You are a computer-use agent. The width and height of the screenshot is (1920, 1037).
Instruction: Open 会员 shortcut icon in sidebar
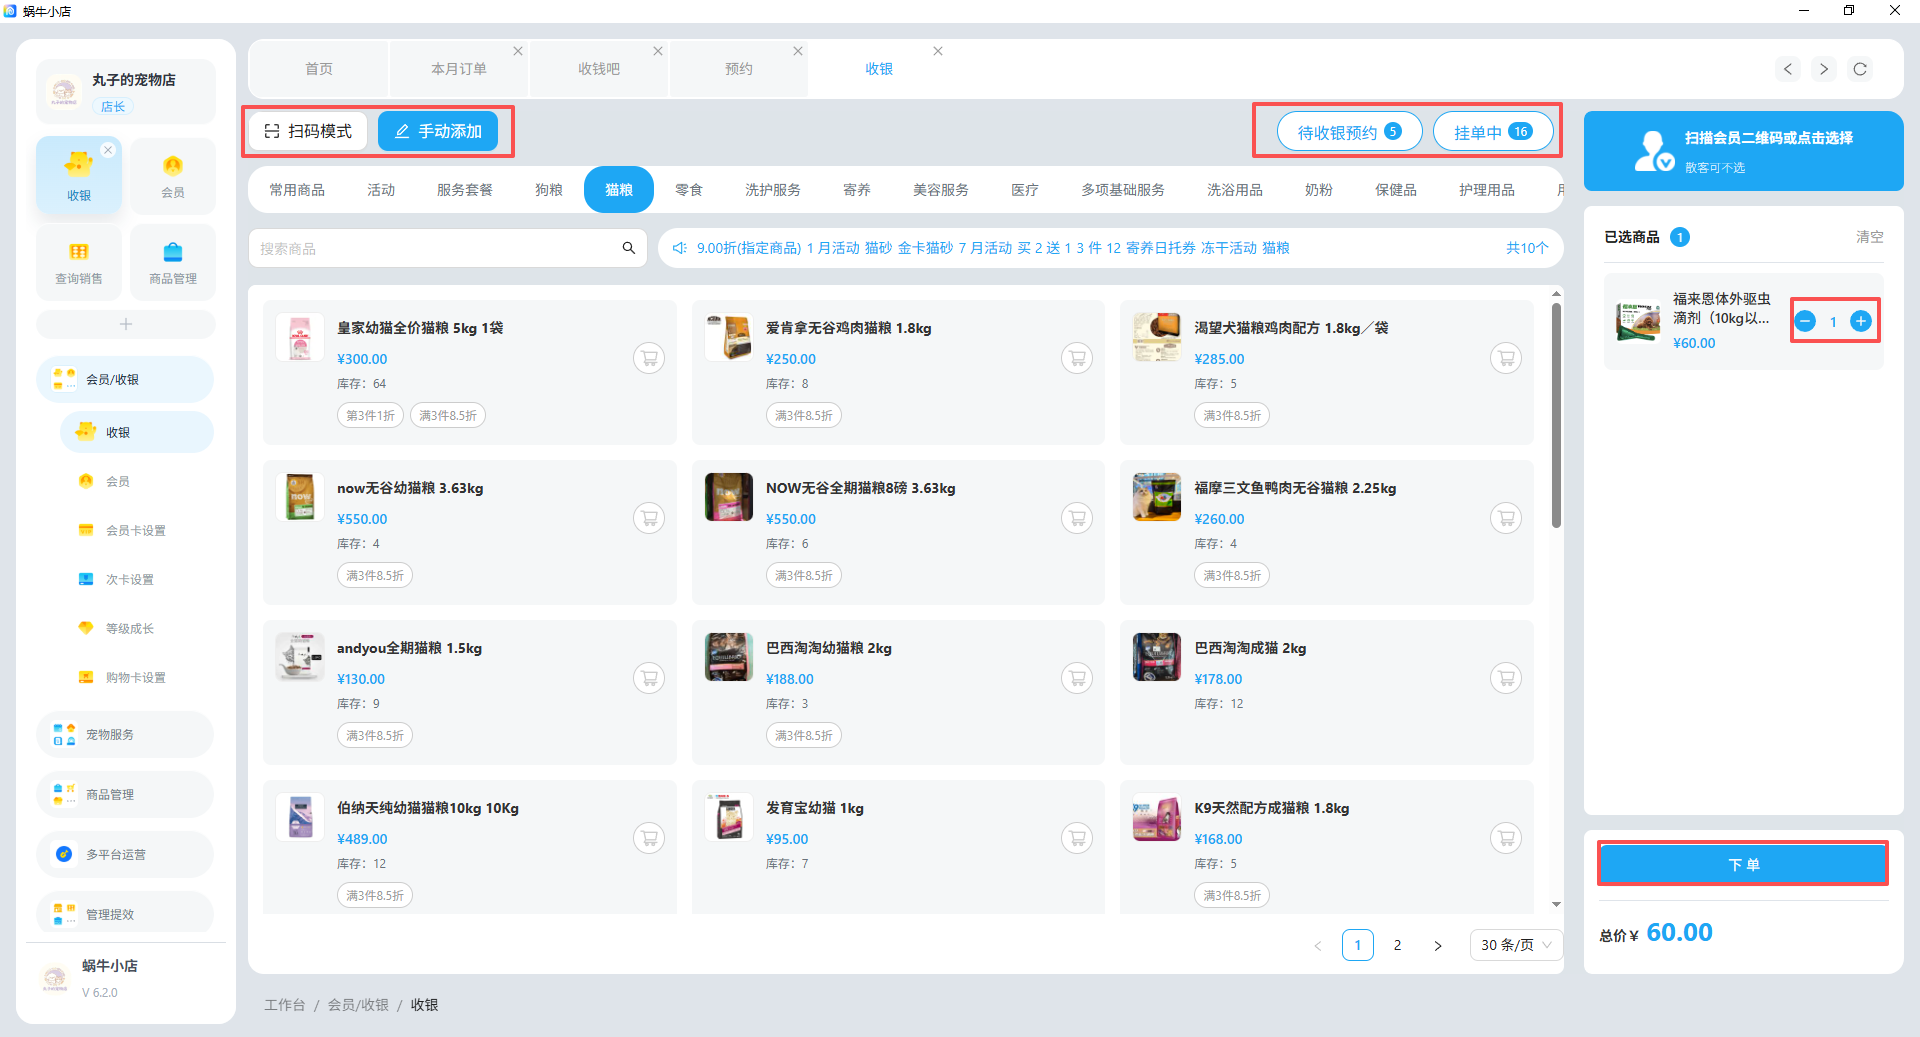point(173,175)
